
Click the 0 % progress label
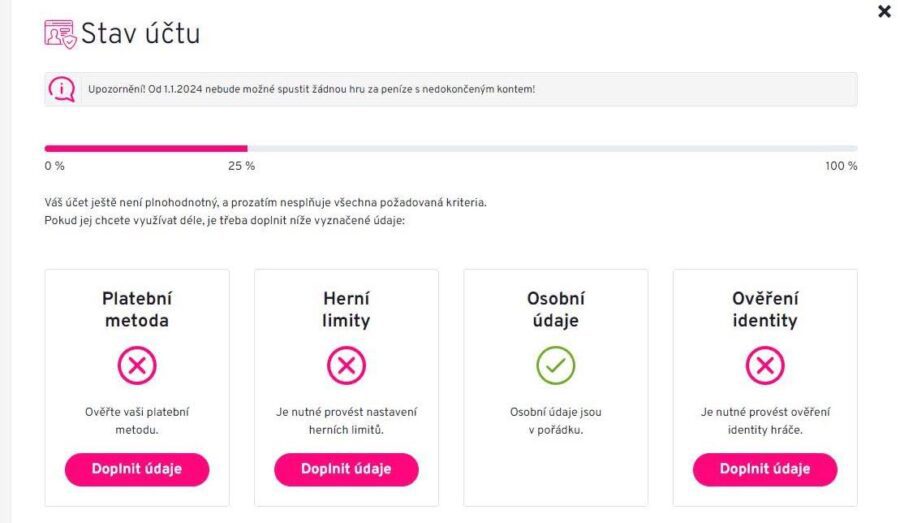click(x=54, y=166)
